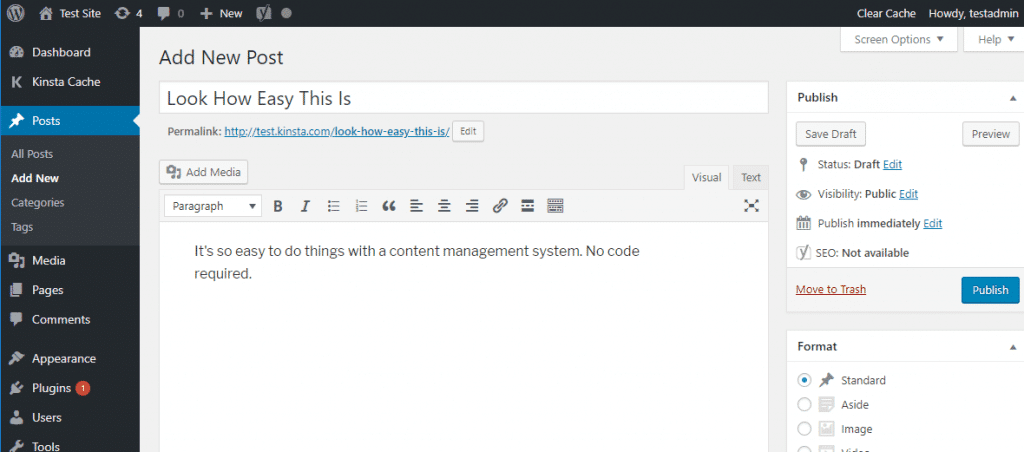Image resolution: width=1024 pixels, height=452 pixels.
Task: Click the Move to Trash link
Action: tap(830, 290)
